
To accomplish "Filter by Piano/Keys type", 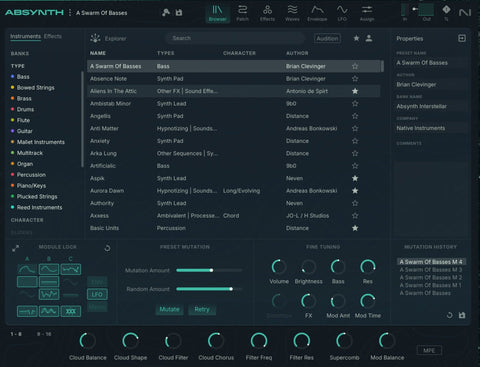I will pos(31,186).
